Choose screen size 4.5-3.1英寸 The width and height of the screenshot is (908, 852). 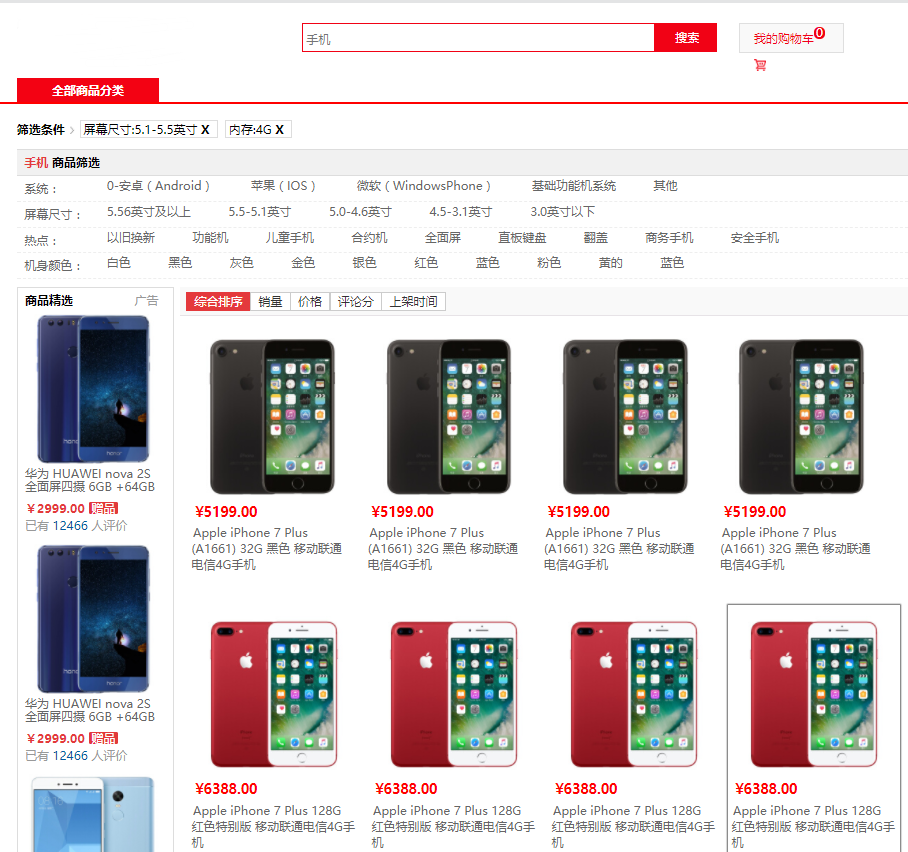coord(460,212)
